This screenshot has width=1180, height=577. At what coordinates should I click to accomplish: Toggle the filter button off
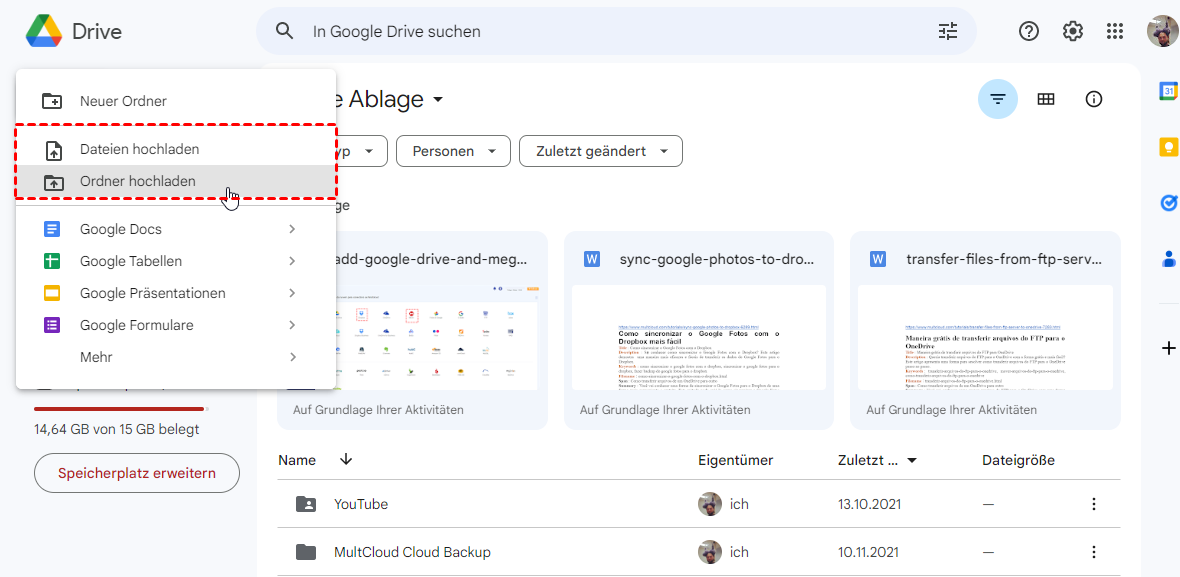click(x=997, y=99)
